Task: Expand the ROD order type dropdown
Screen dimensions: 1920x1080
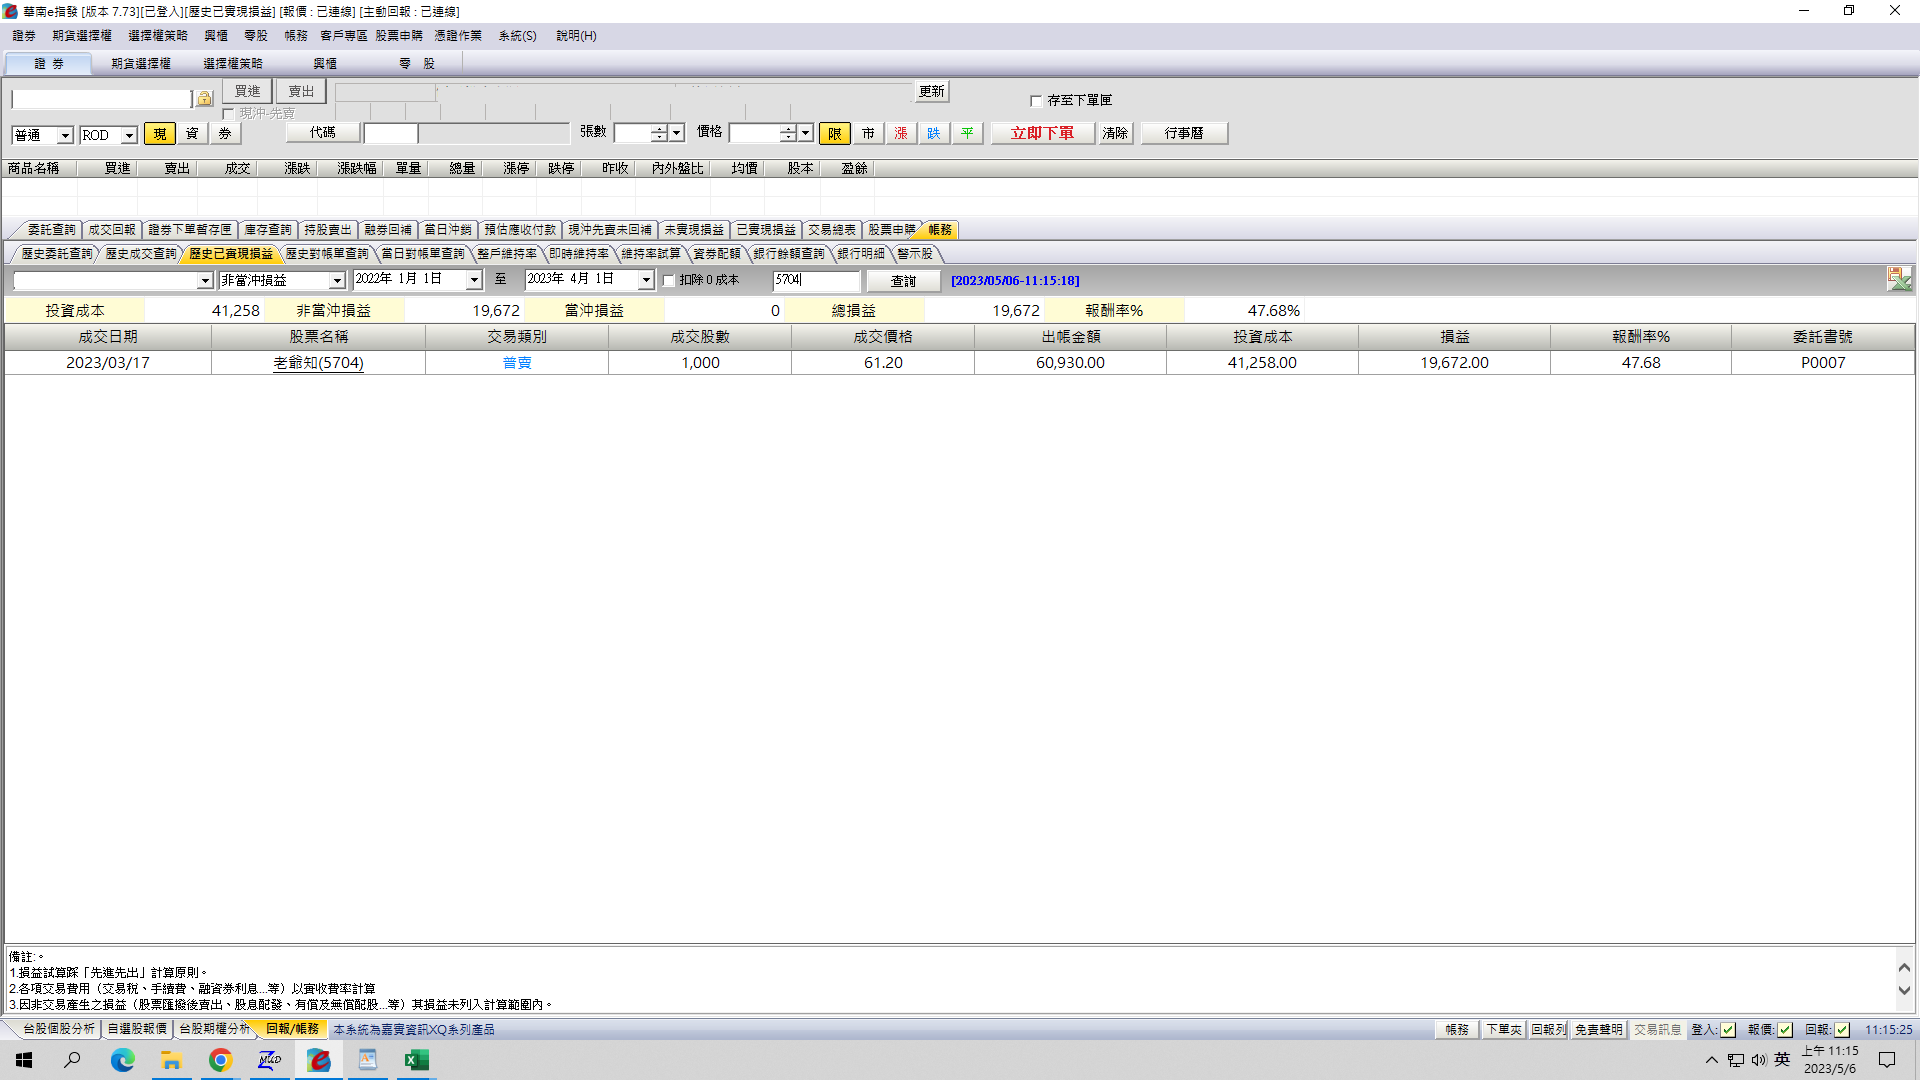Action: pyautogui.click(x=129, y=135)
